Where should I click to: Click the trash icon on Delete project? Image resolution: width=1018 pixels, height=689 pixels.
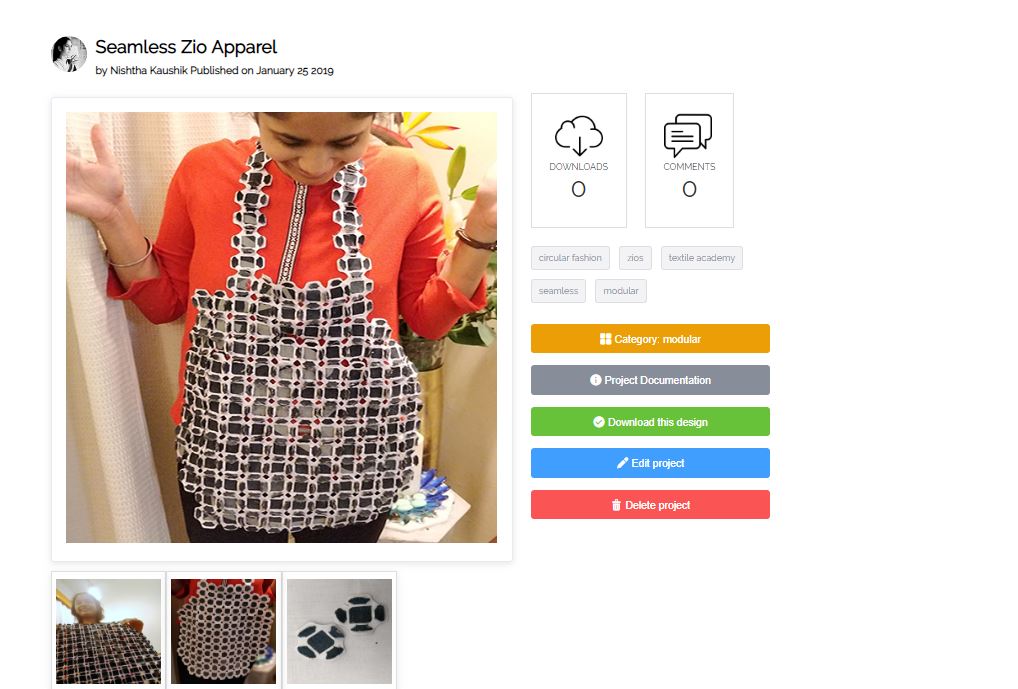(x=616, y=505)
